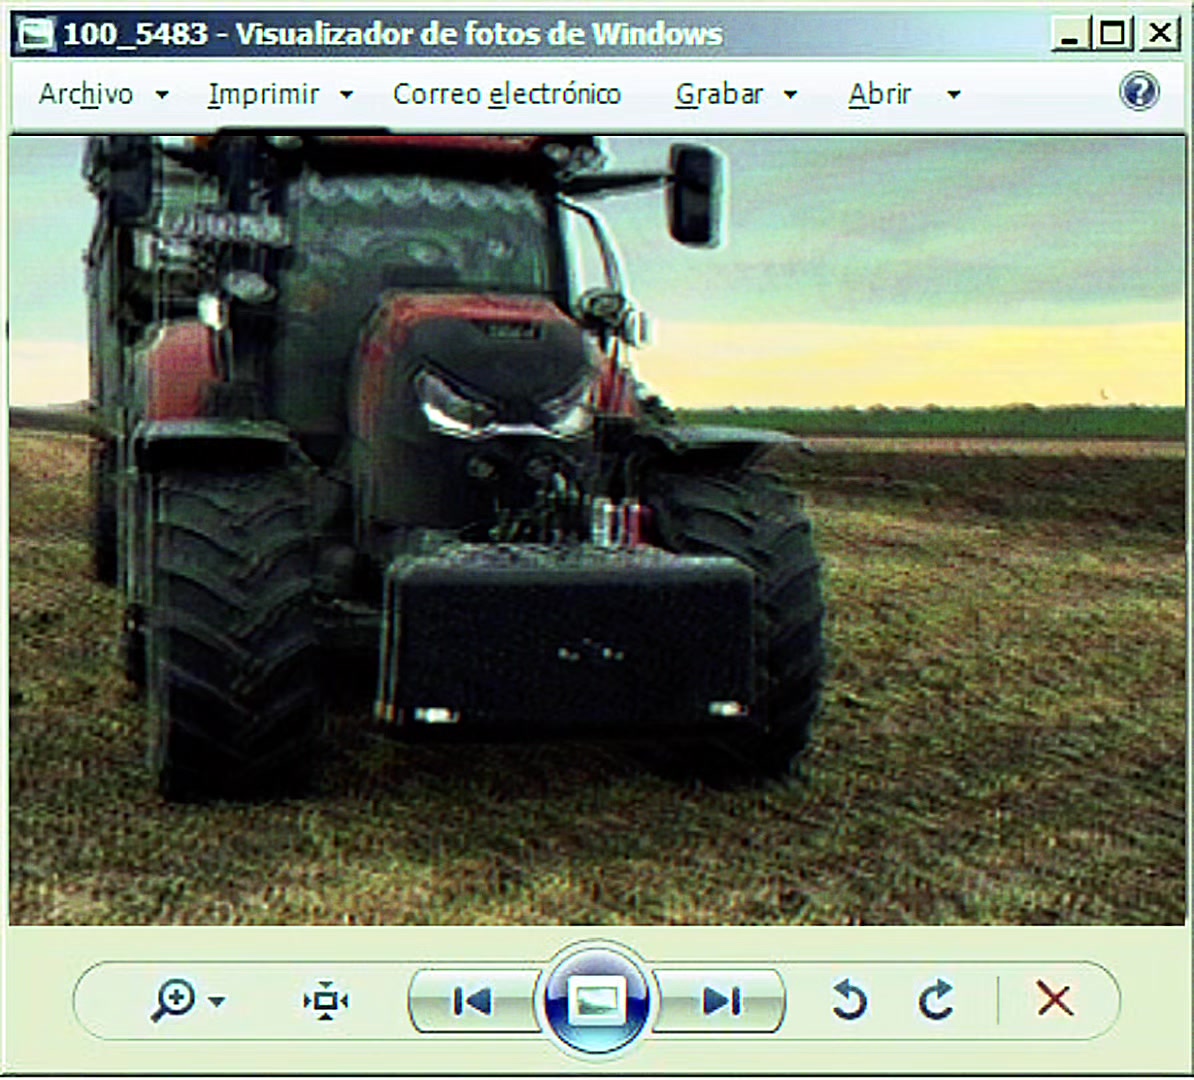This screenshot has height=1080, width=1194.
Task: Maximize the Visualizador de fotos window
Action: coord(1112,34)
